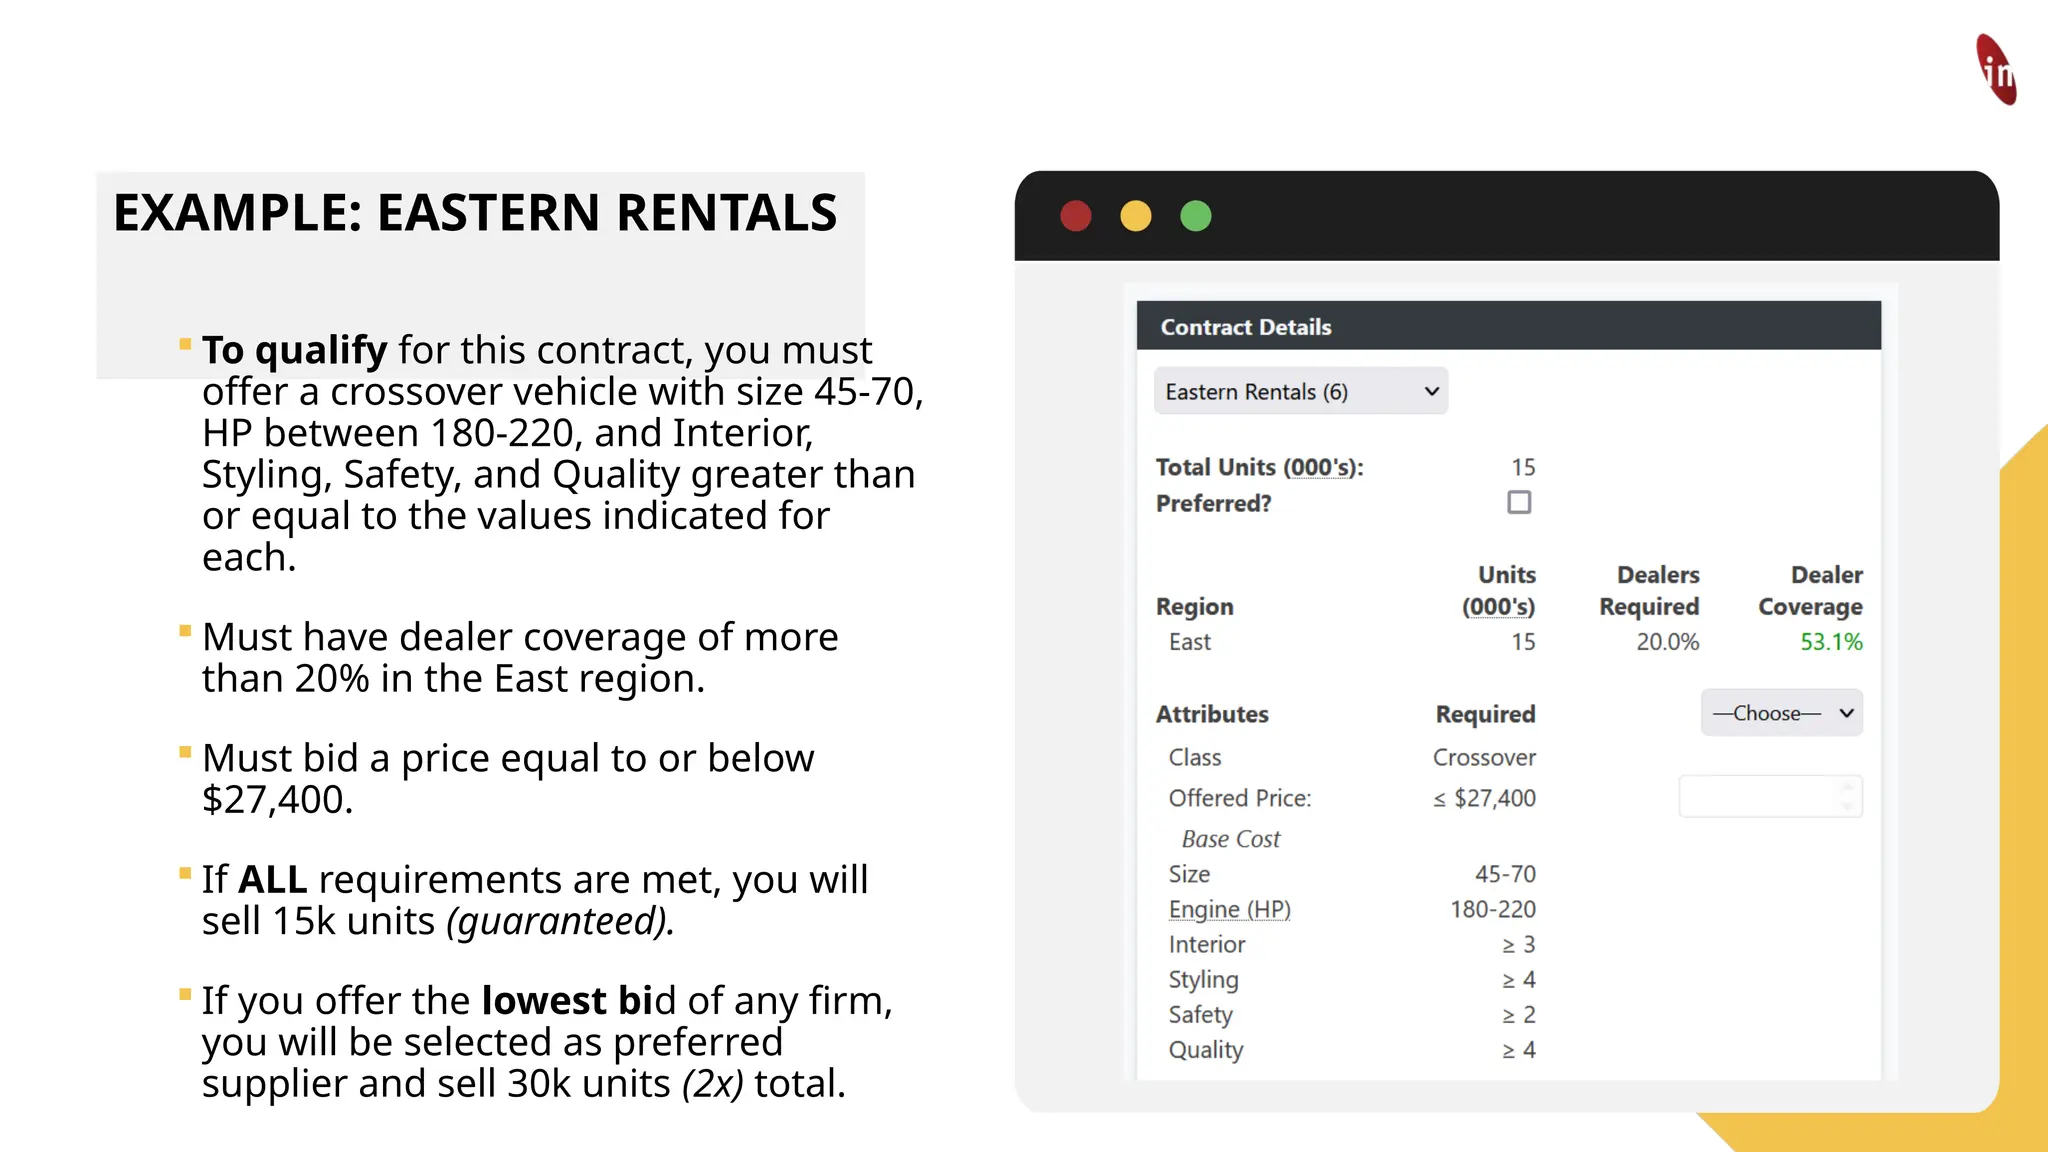Image resolution: width=2048 pixels, height=1152 pixels.
Task: Click the price requirement ≤ $27,400
Action: tap(1484, 798)
